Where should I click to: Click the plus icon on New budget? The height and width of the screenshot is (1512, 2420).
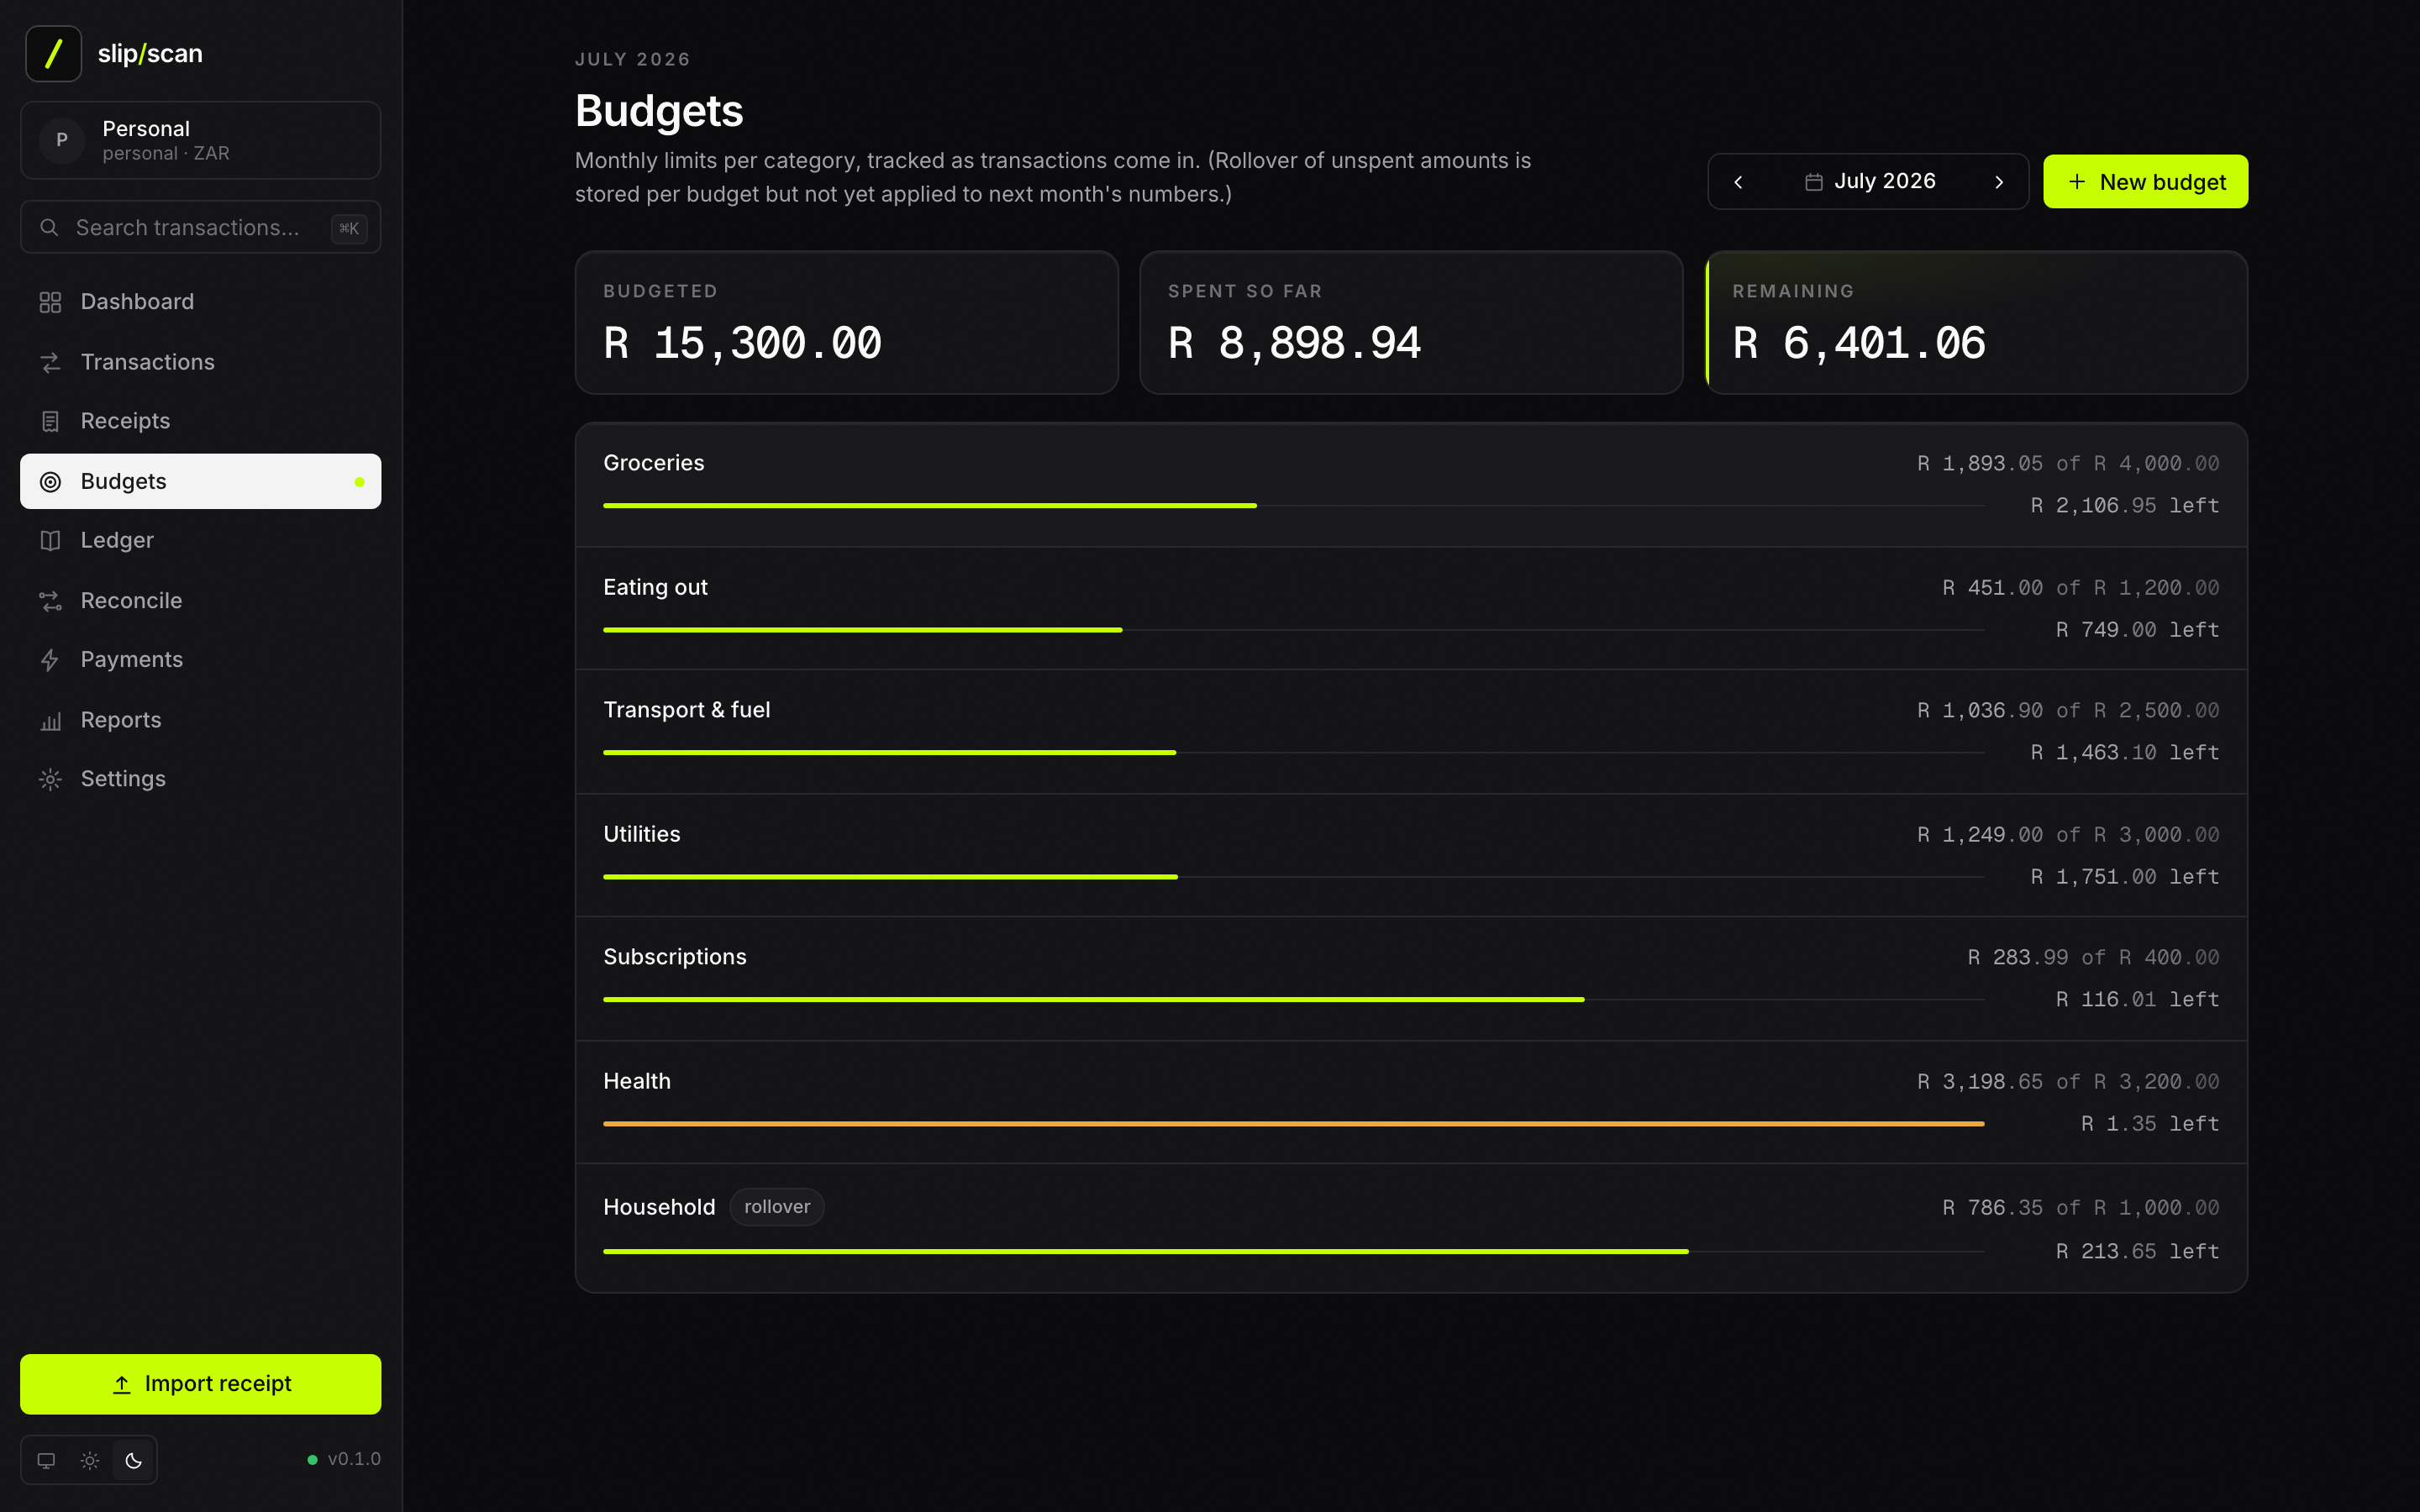(2077, 182)
